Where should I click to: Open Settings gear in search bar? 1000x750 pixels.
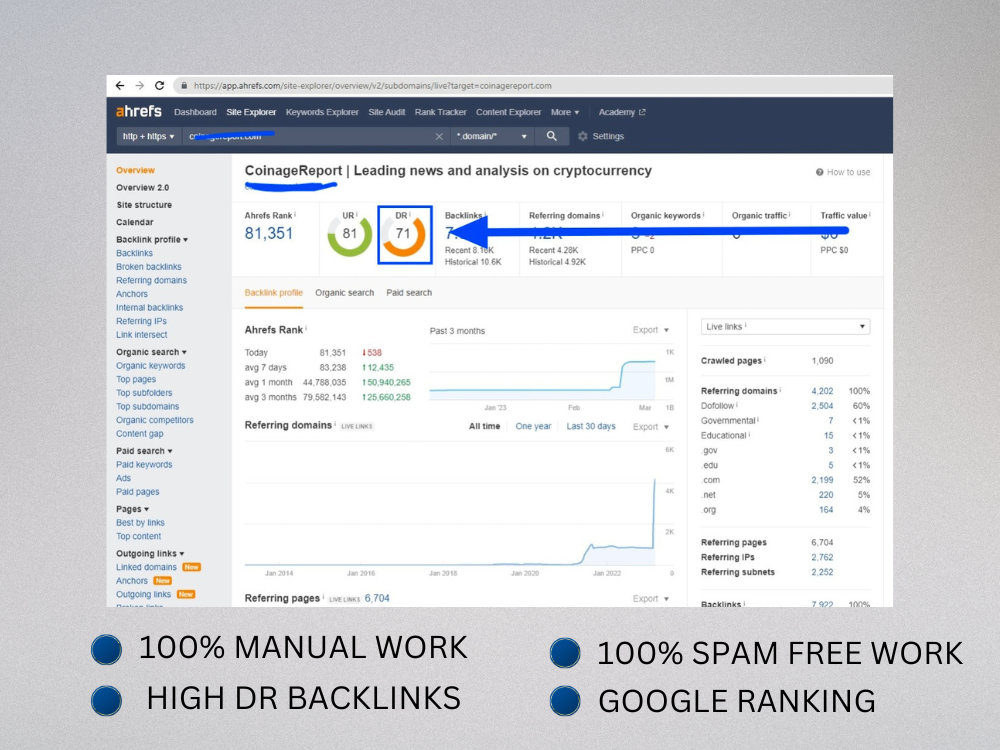pos(600,136)
